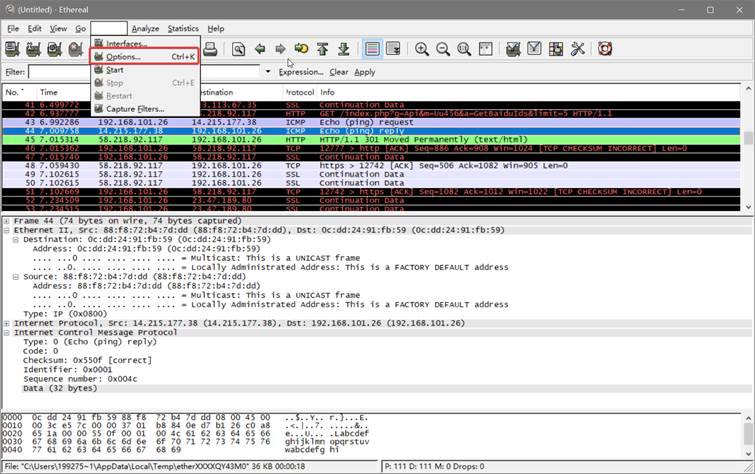Open the Go menu
The height and width of the screenshot is (474, 755).
click(x=80, y=28)
